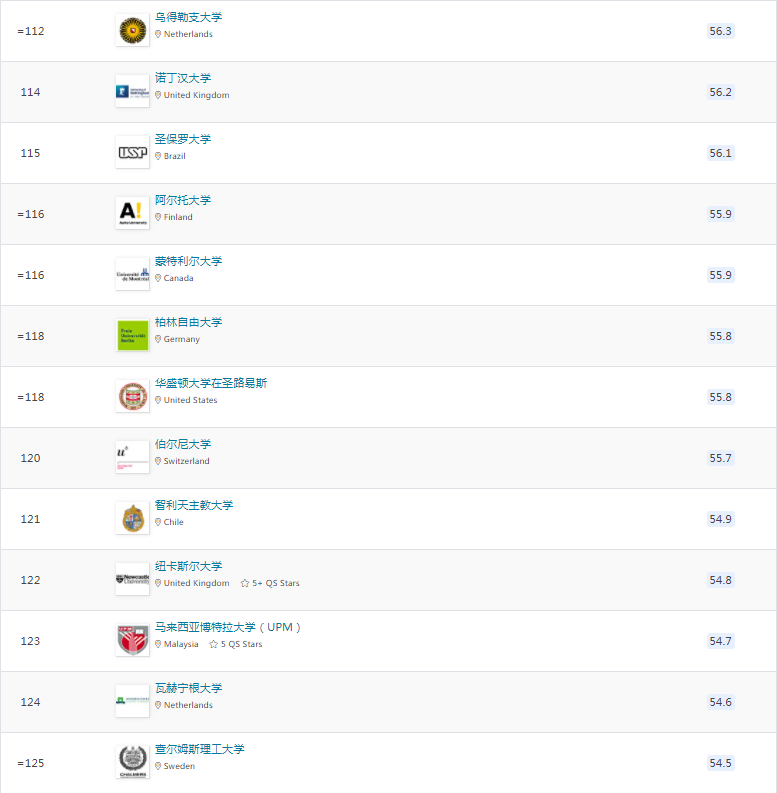Open the 蒙特利尔大学 university link

(x=188, y=261)
